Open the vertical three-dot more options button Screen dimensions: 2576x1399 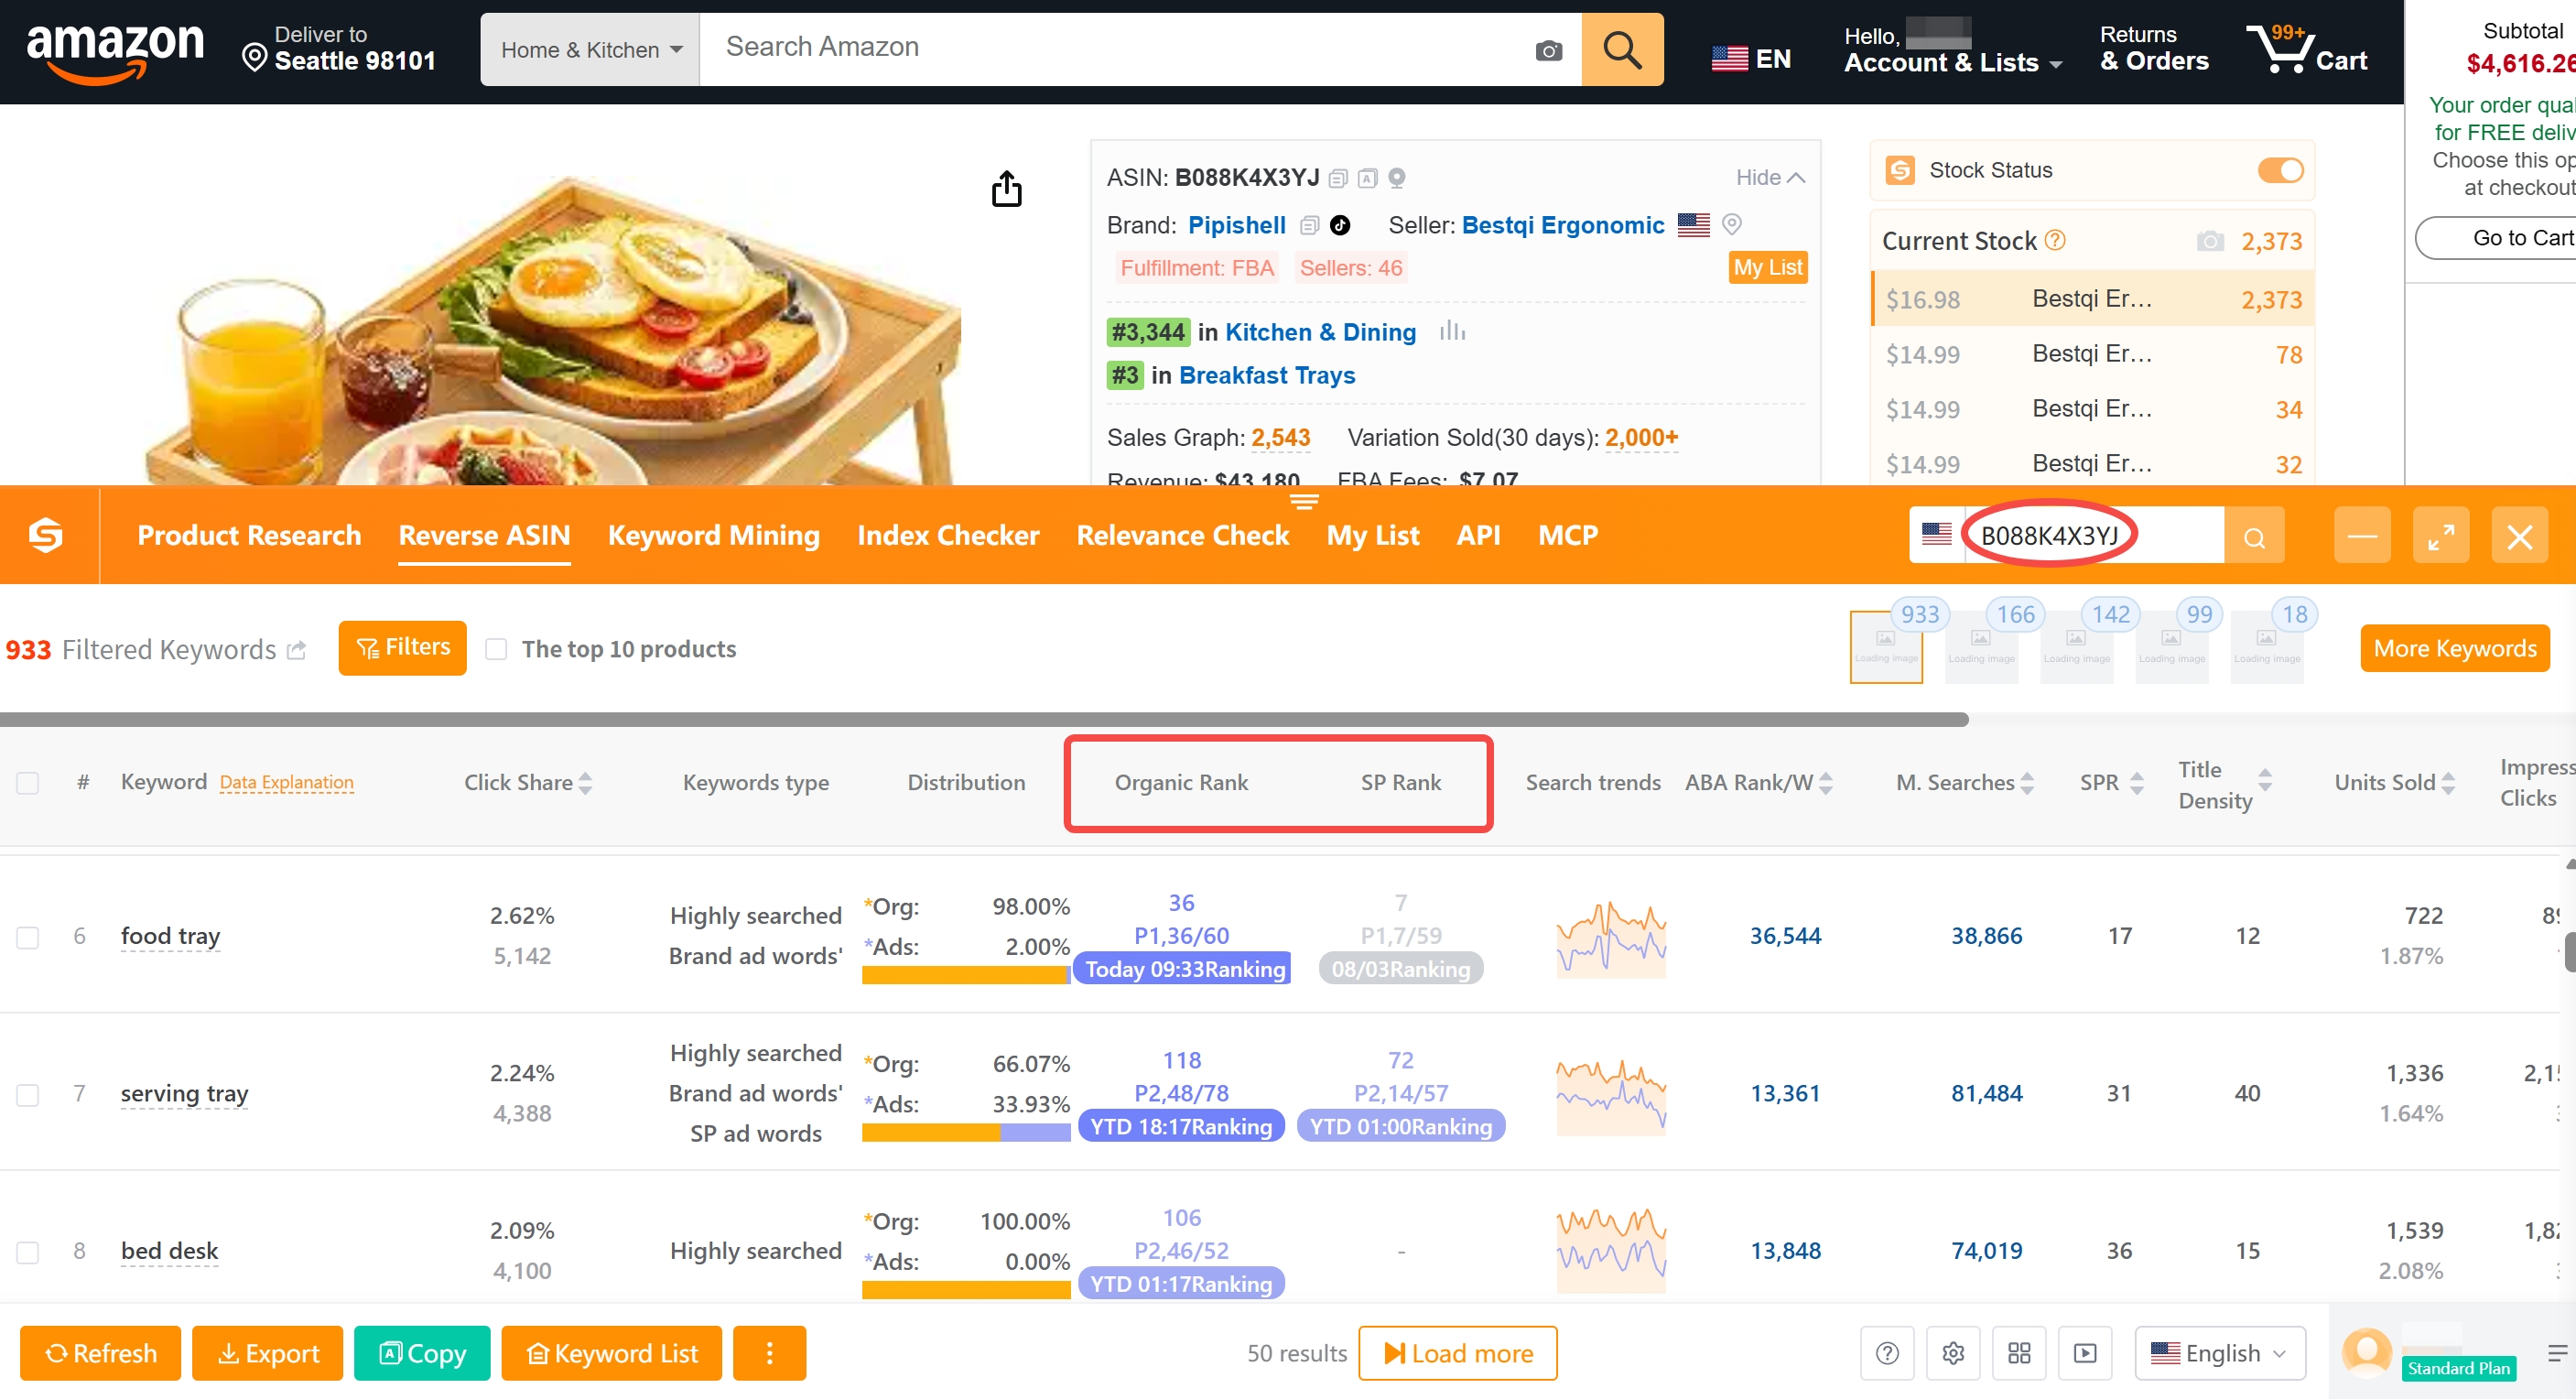(769, 1353)
